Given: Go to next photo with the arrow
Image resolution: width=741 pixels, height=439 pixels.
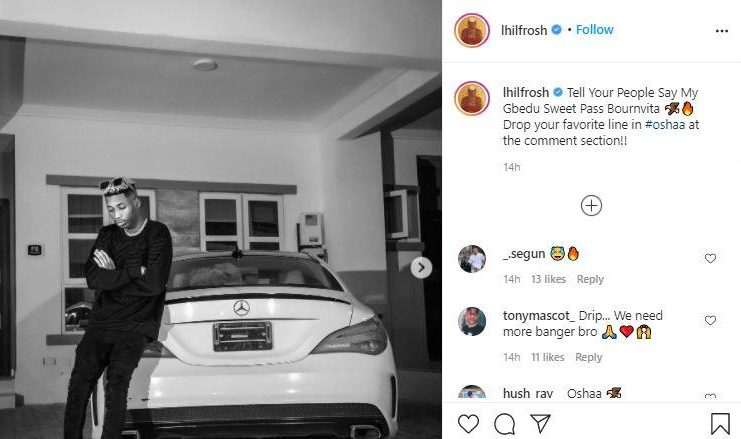Looking at the screenshot, I should 421,267.
